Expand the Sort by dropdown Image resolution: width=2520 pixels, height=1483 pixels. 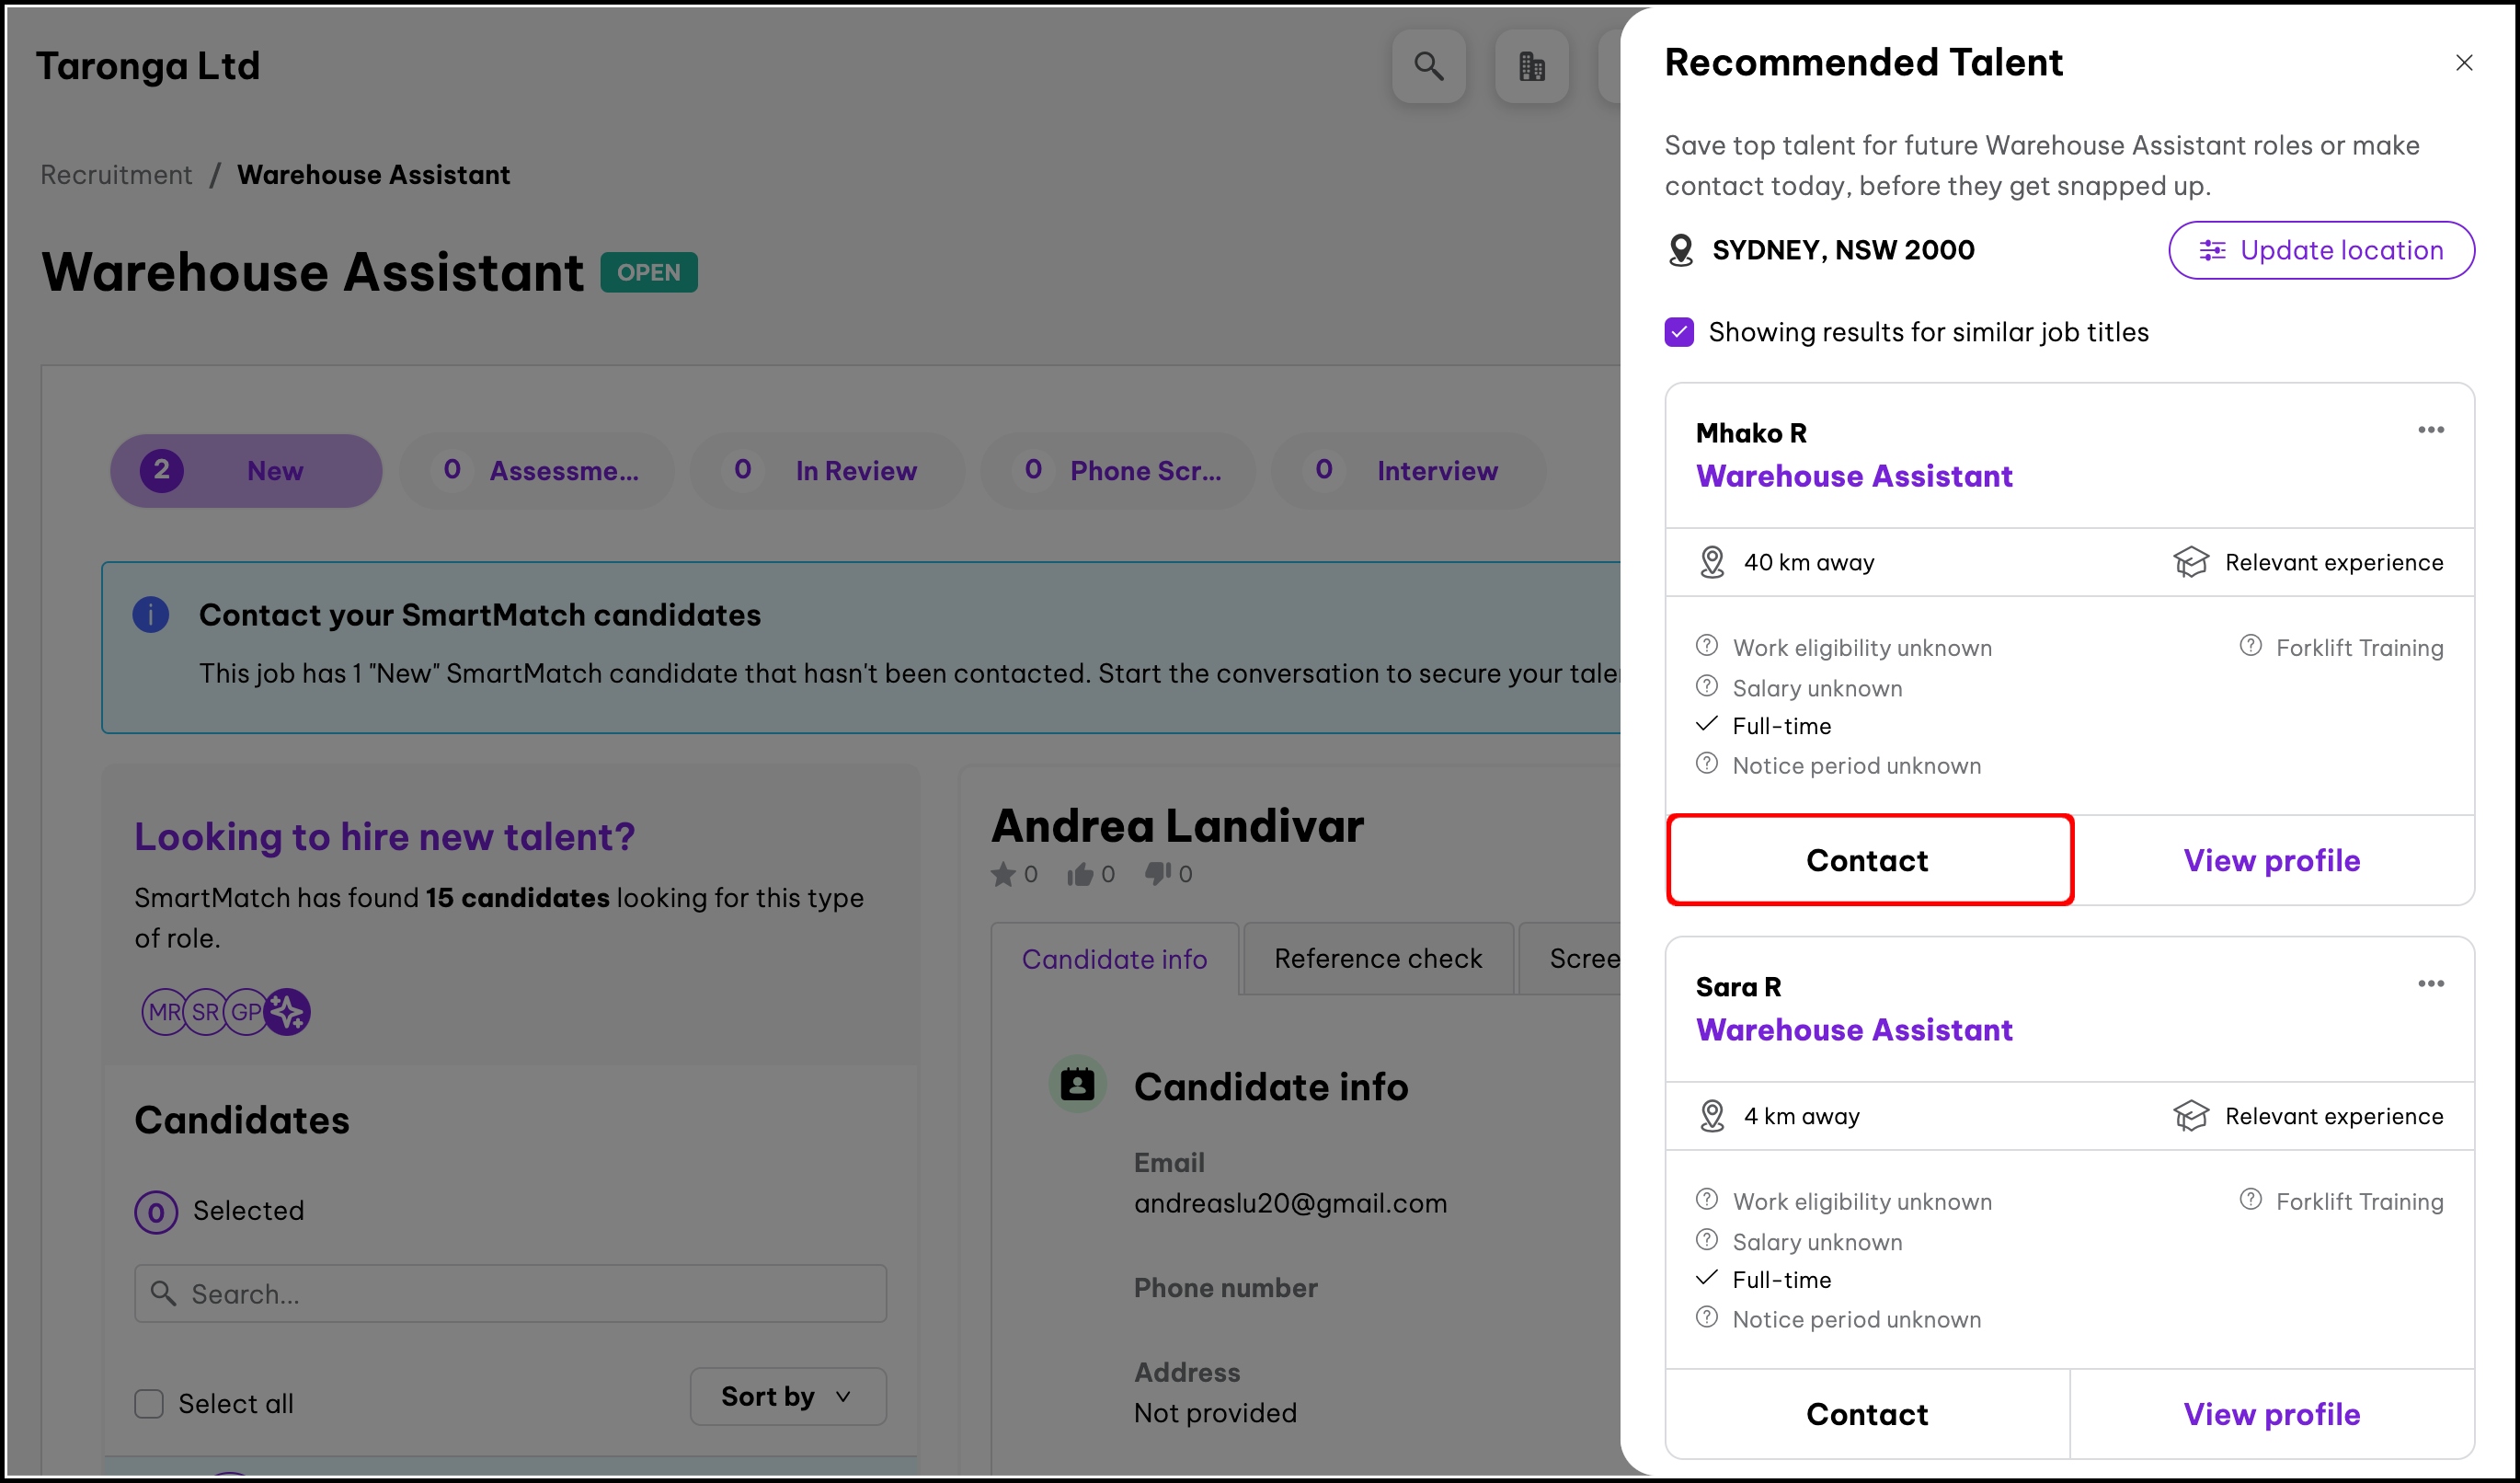tap(787, 1396)
